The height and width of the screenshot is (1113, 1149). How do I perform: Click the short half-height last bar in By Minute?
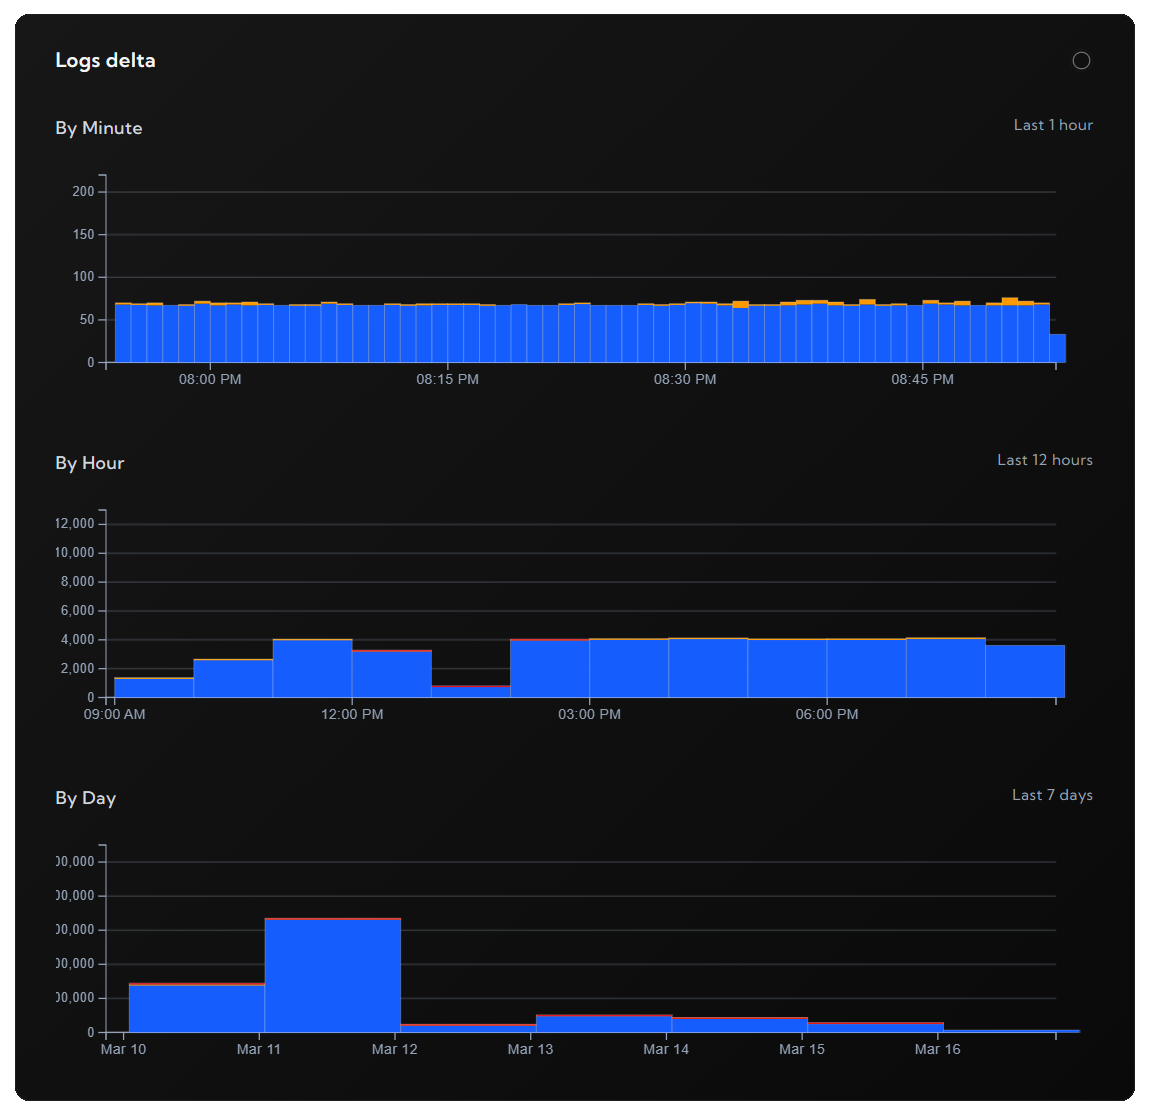(1057, 348)
